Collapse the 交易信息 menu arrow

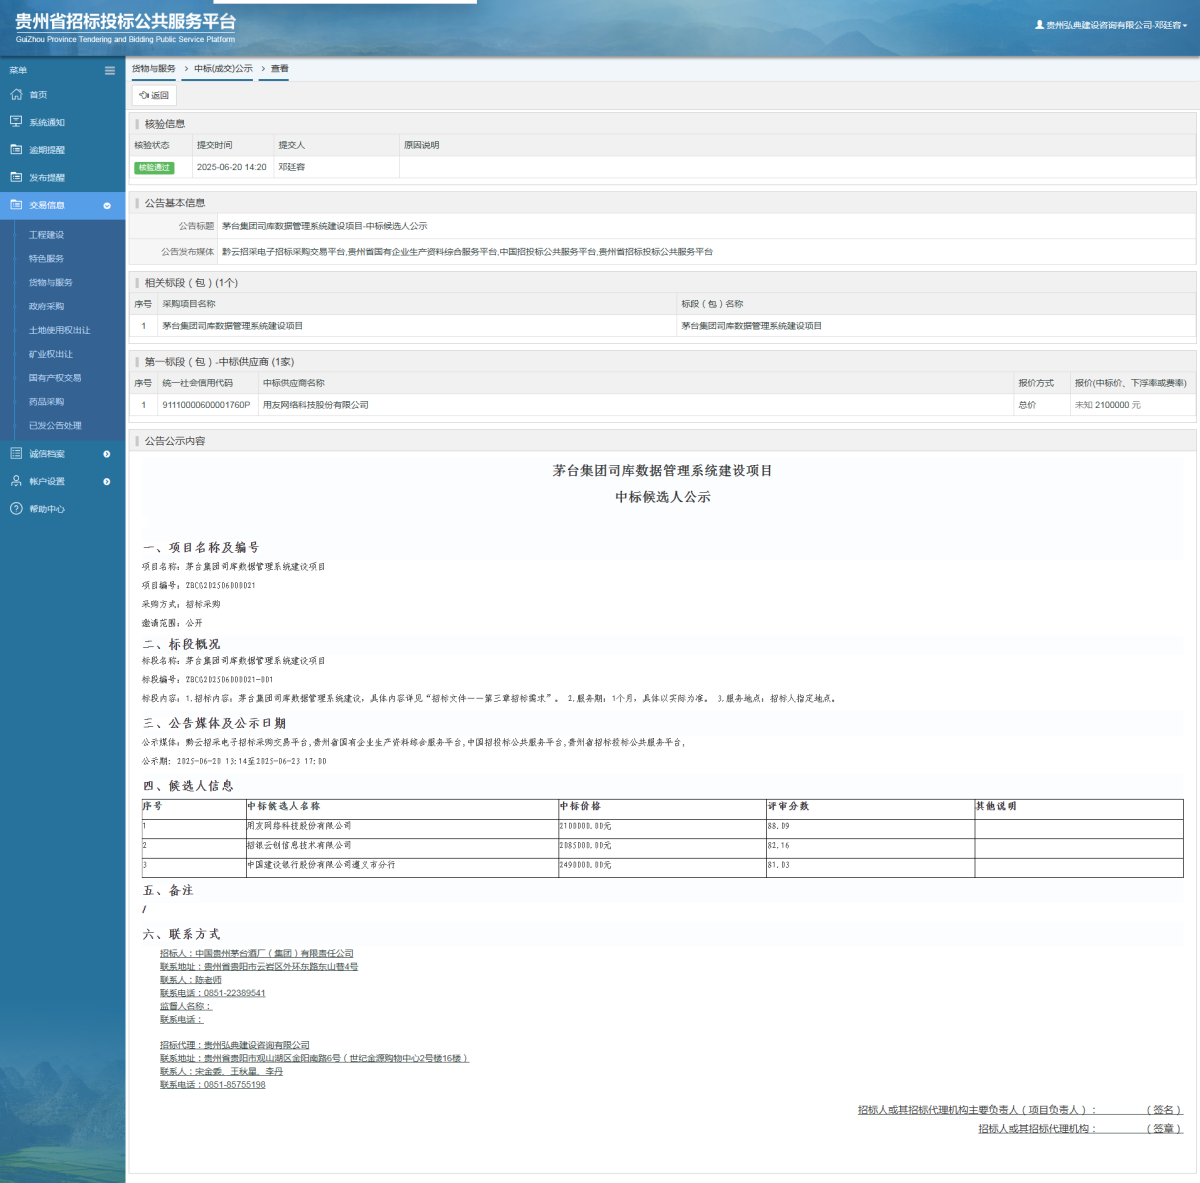tap(107, 205)
